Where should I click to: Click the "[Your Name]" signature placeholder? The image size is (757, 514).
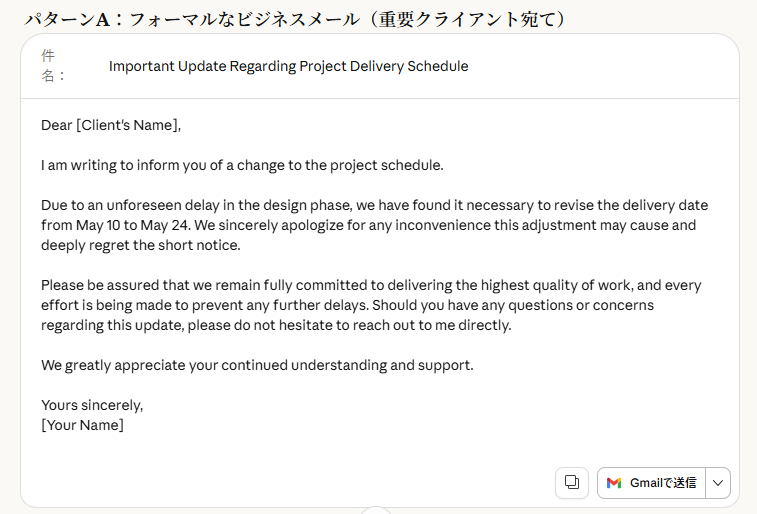[82, 425]
